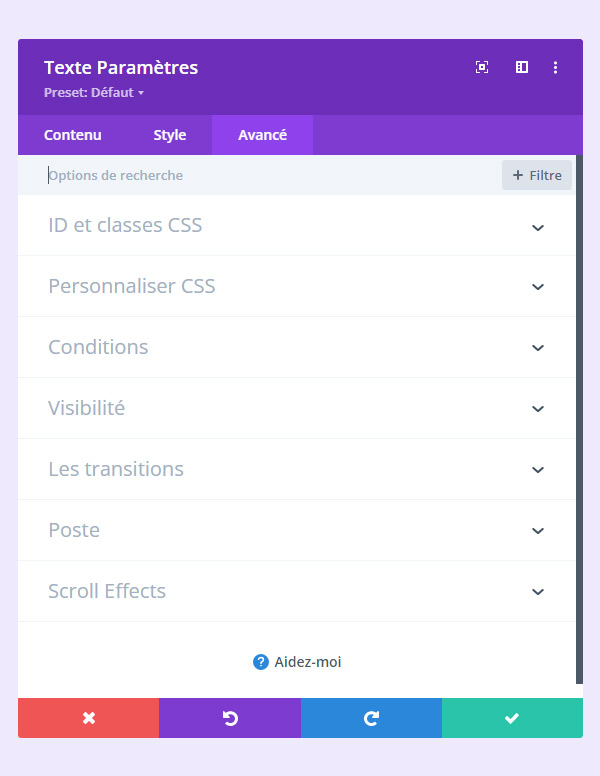Click the + Filtre button
This screenshot has height=776, width=600.
537,175
